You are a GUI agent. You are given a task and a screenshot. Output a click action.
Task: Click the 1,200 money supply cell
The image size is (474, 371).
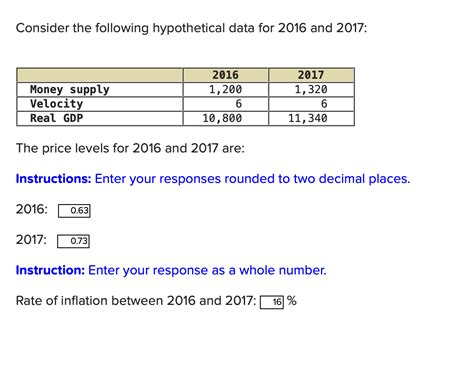(x=225, y=89)
